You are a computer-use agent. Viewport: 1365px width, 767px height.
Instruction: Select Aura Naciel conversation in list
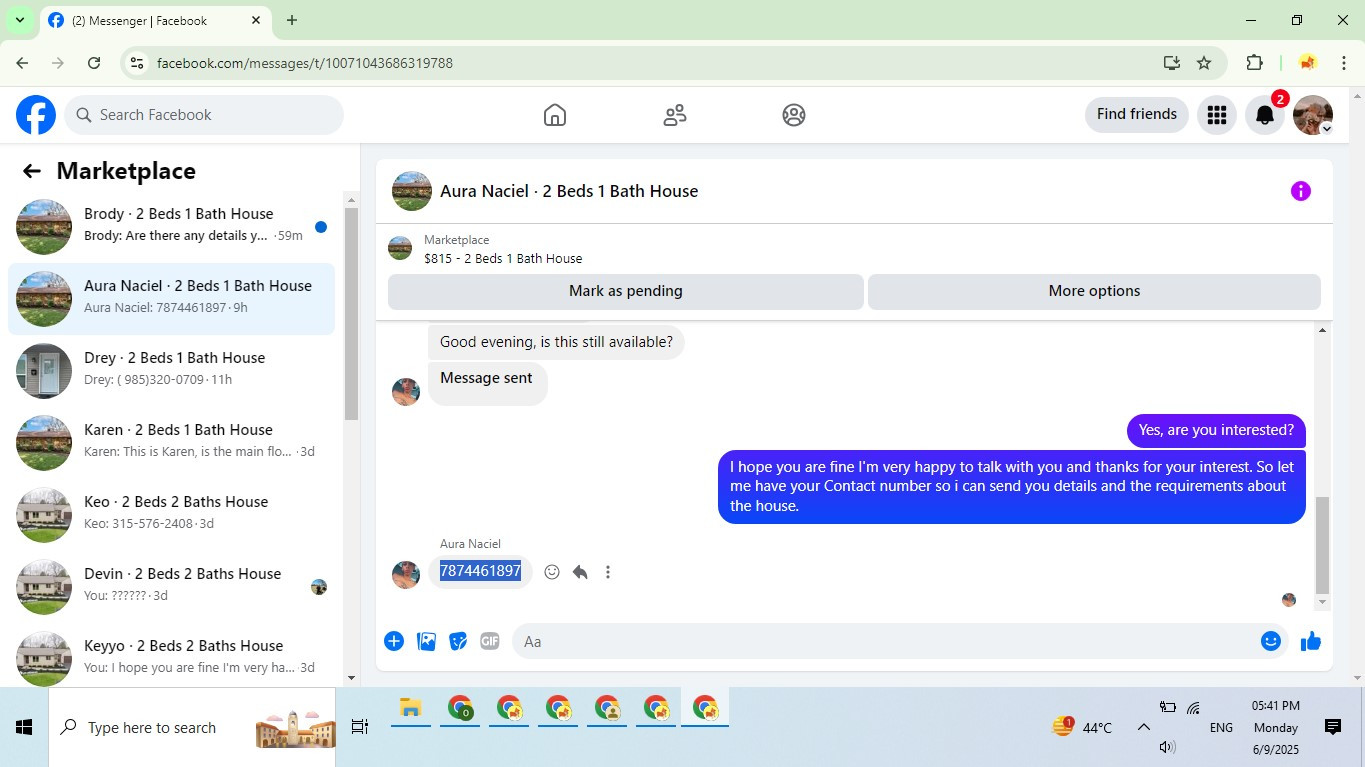coord(172,299)
